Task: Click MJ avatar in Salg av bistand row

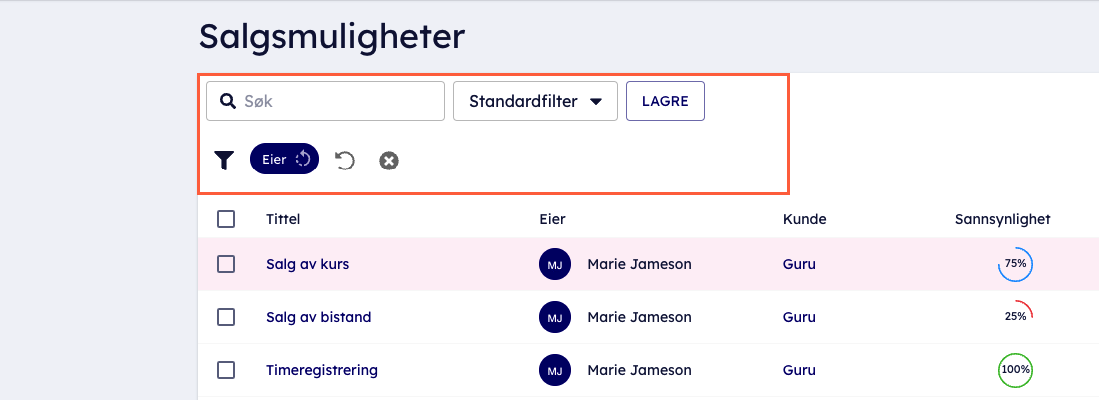Action: [555, 317]
